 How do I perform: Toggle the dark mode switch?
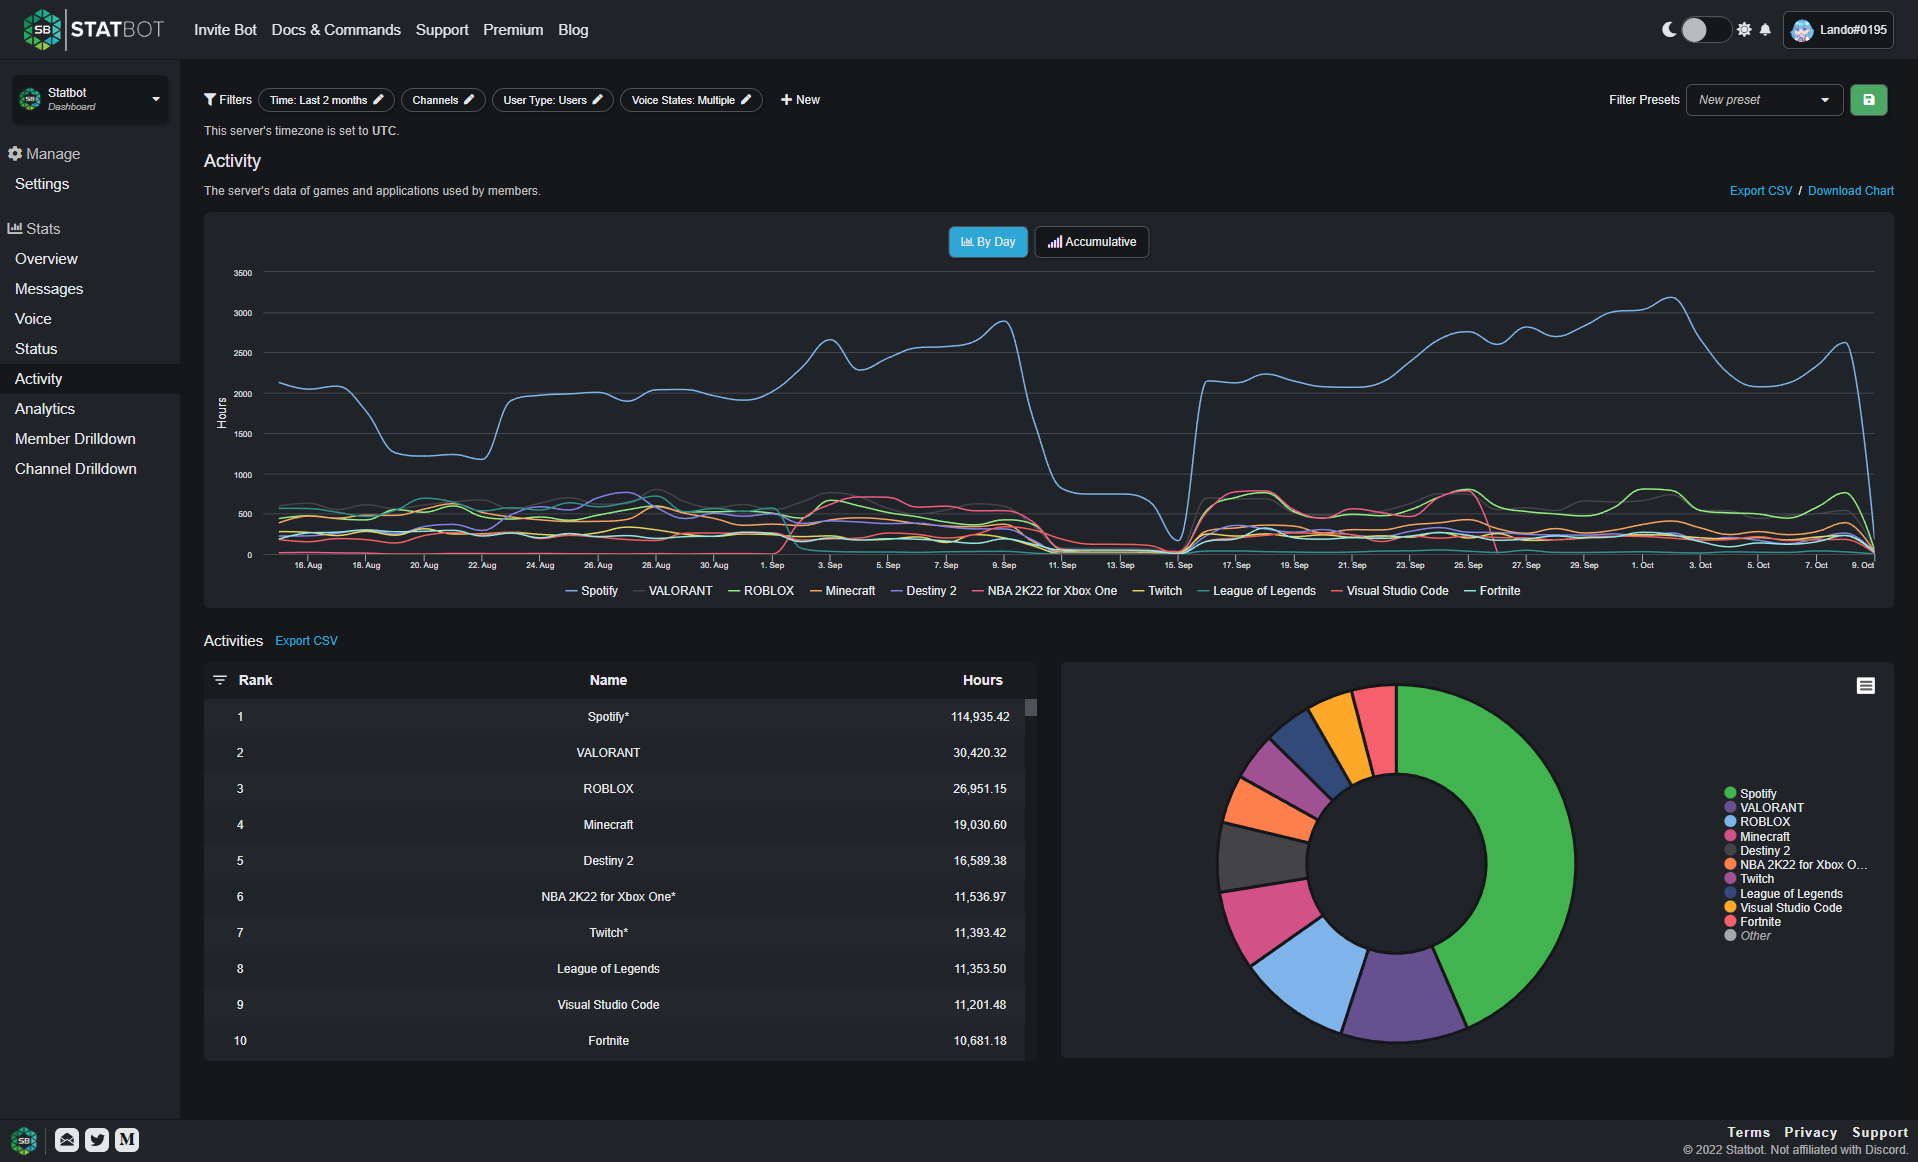coord(1705,30)
